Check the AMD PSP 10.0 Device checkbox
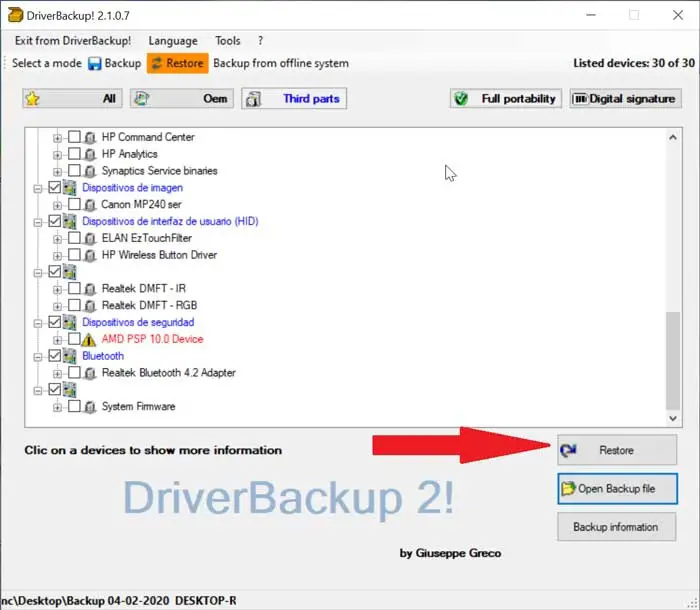 [x=74, y=338]
